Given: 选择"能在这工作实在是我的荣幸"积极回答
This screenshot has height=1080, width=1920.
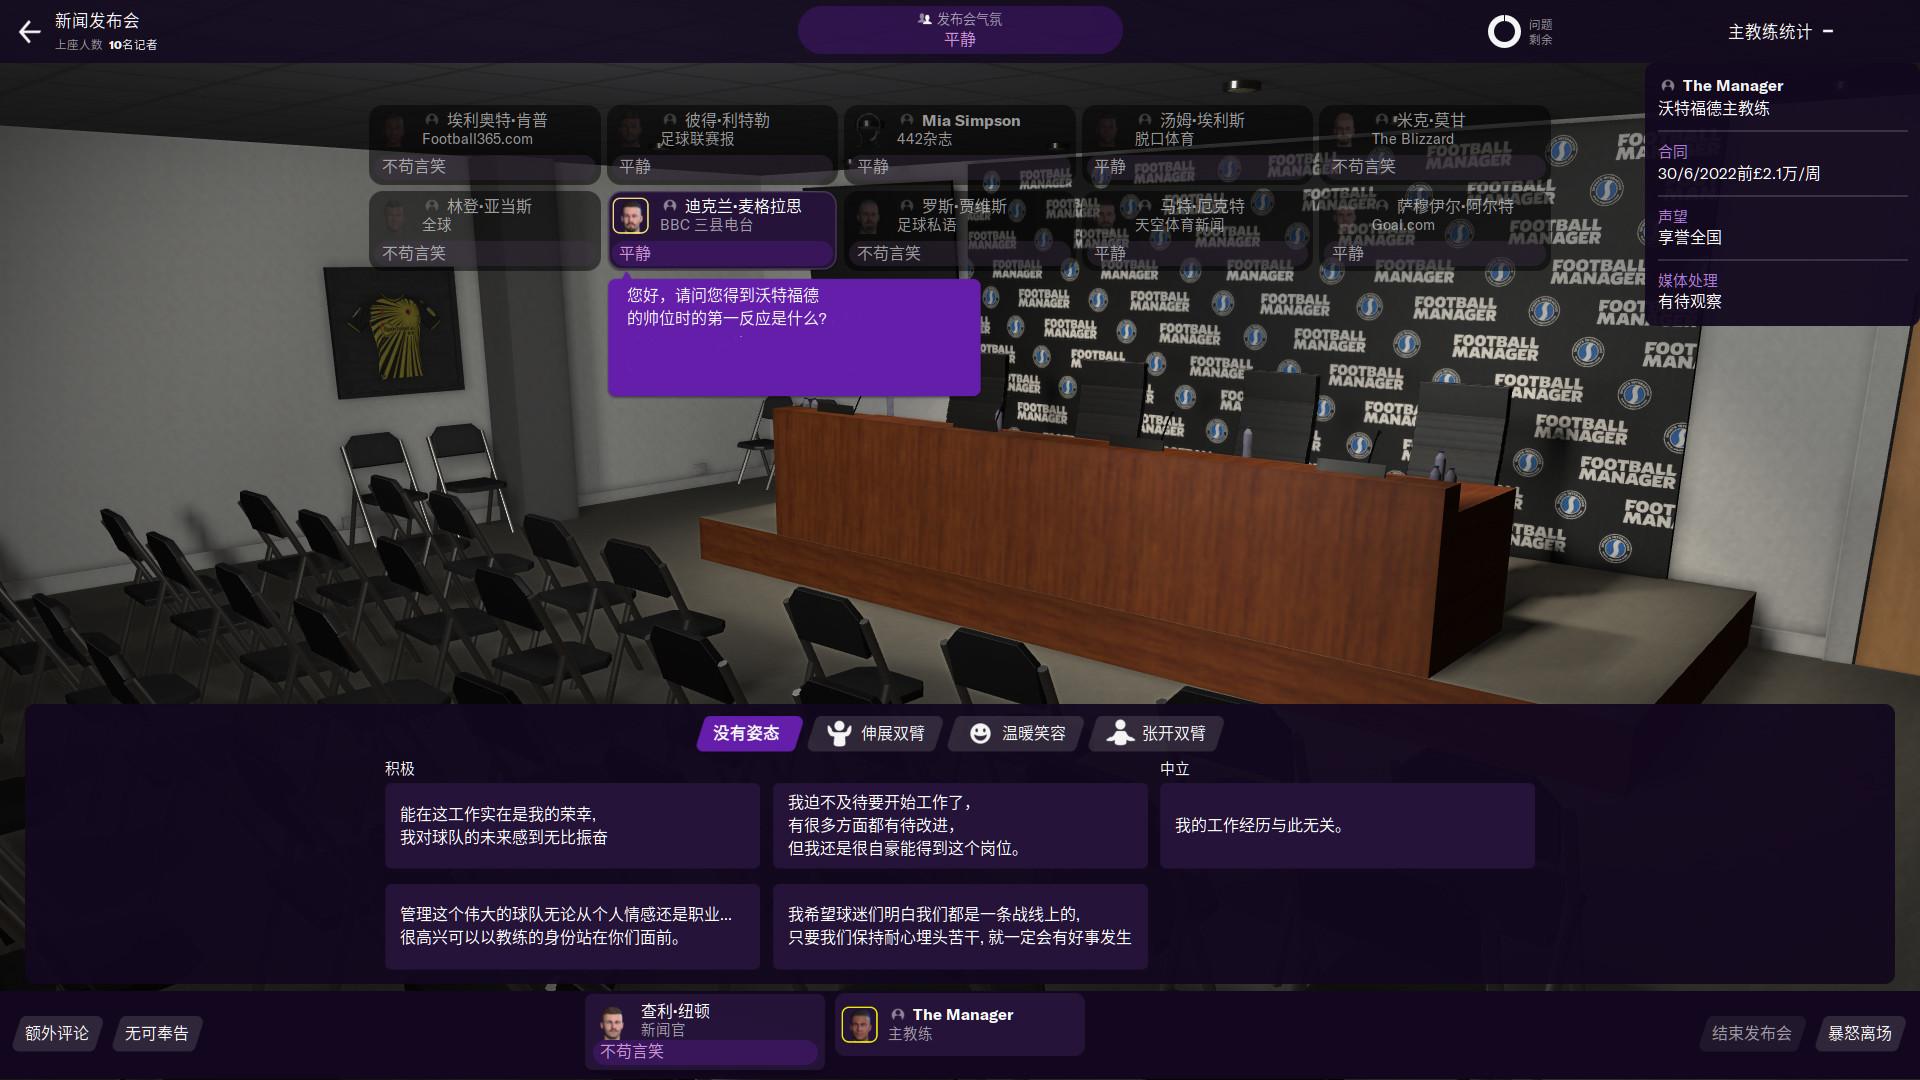Looking at the screenshot, I should pyautogui.click(x=571, y=826).
